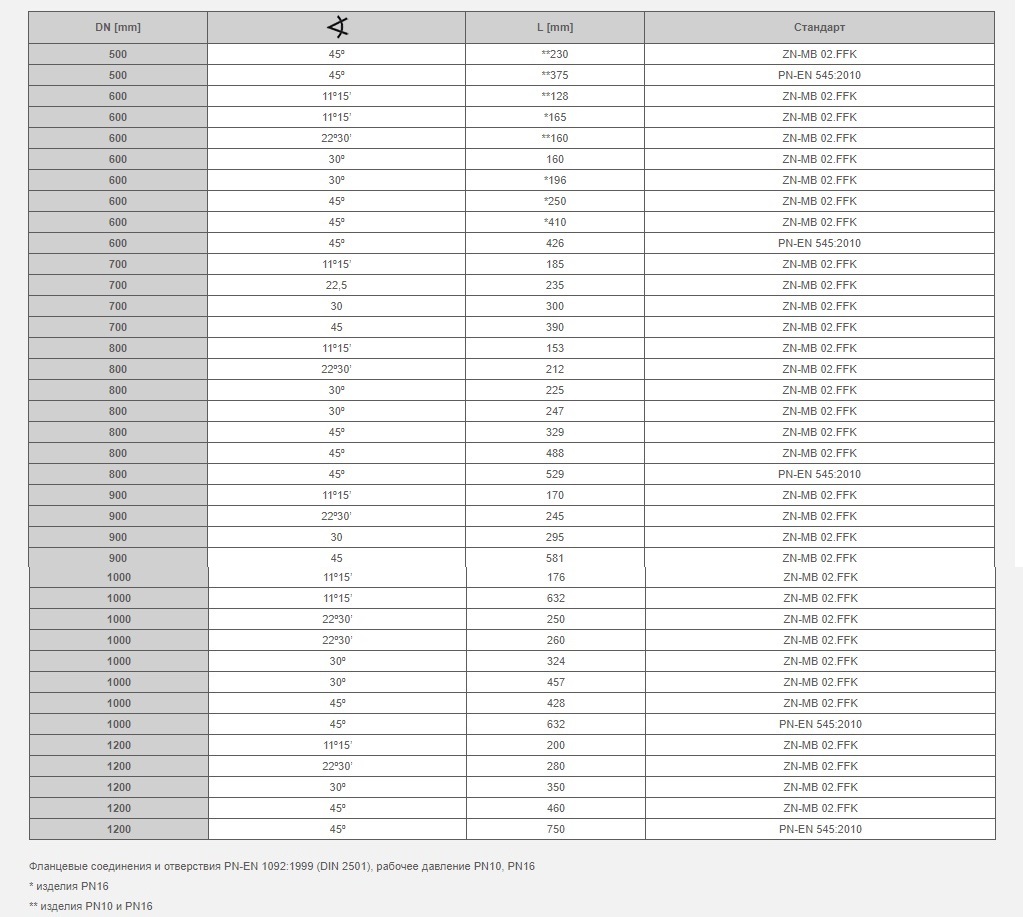This screenshot has height=917, width=1023.
Task: Click the *410 length cell
Action: click(x=555, y=222)
